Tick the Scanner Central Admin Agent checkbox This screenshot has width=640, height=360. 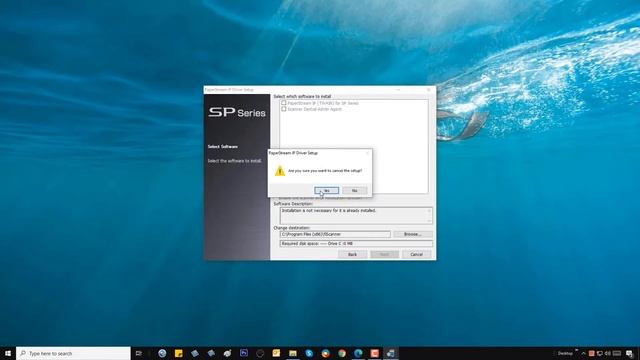click(284, 109)
